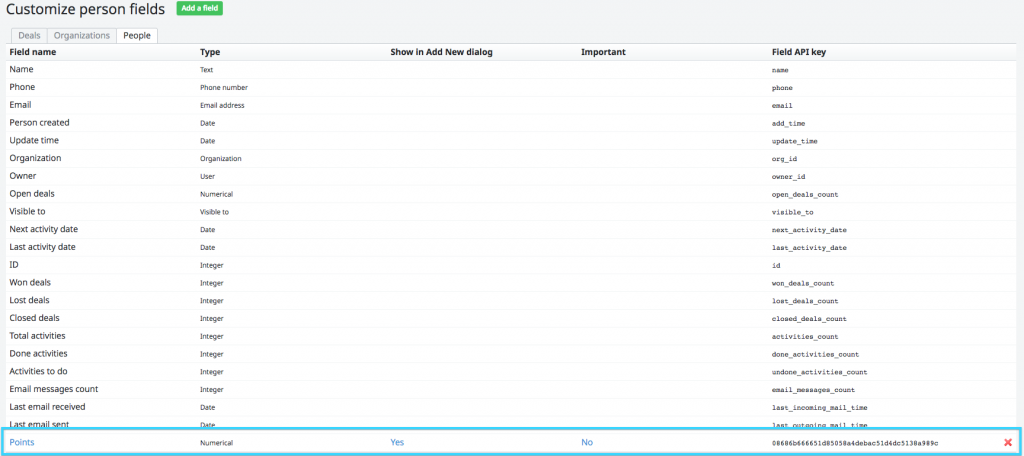Image resolution: width=1024 pixels, height=456 pixels.
Task: Select the Next activity date row
Action: click(43, 229)
